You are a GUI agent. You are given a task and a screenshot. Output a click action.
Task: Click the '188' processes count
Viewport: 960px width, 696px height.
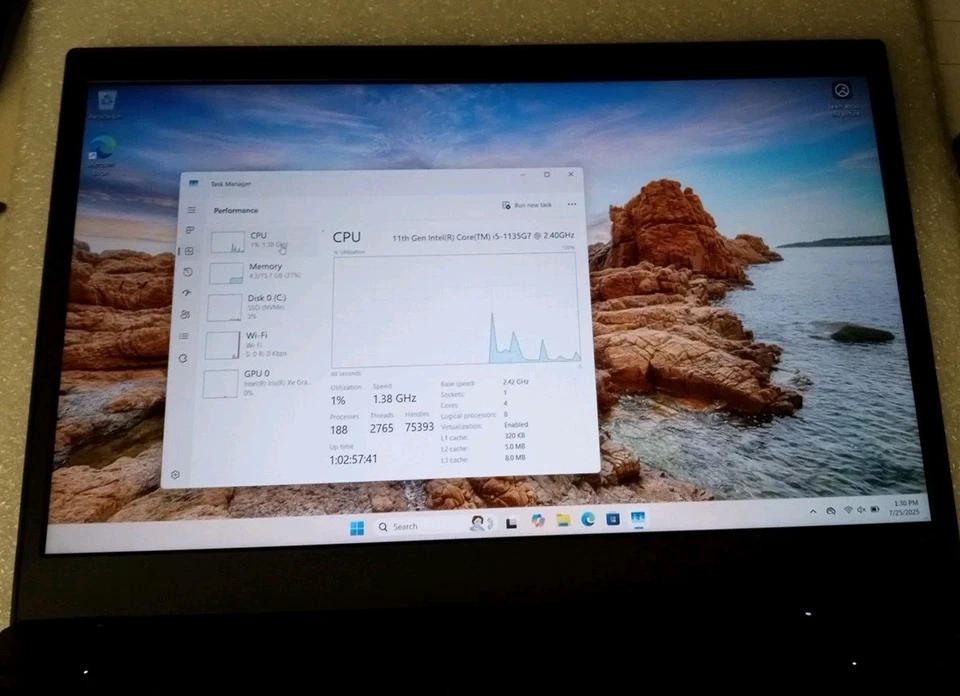click(x=339, y=430)
